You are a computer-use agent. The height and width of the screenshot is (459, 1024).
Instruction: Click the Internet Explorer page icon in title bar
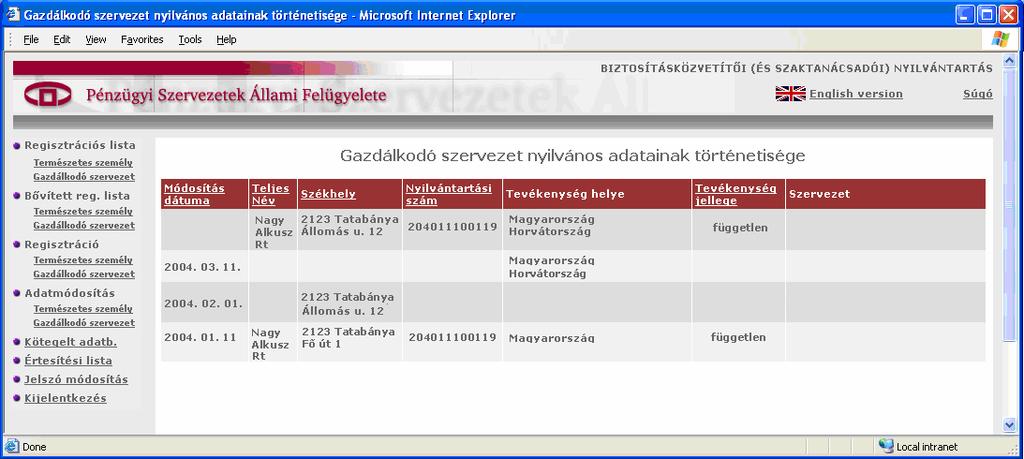[13, 14]
